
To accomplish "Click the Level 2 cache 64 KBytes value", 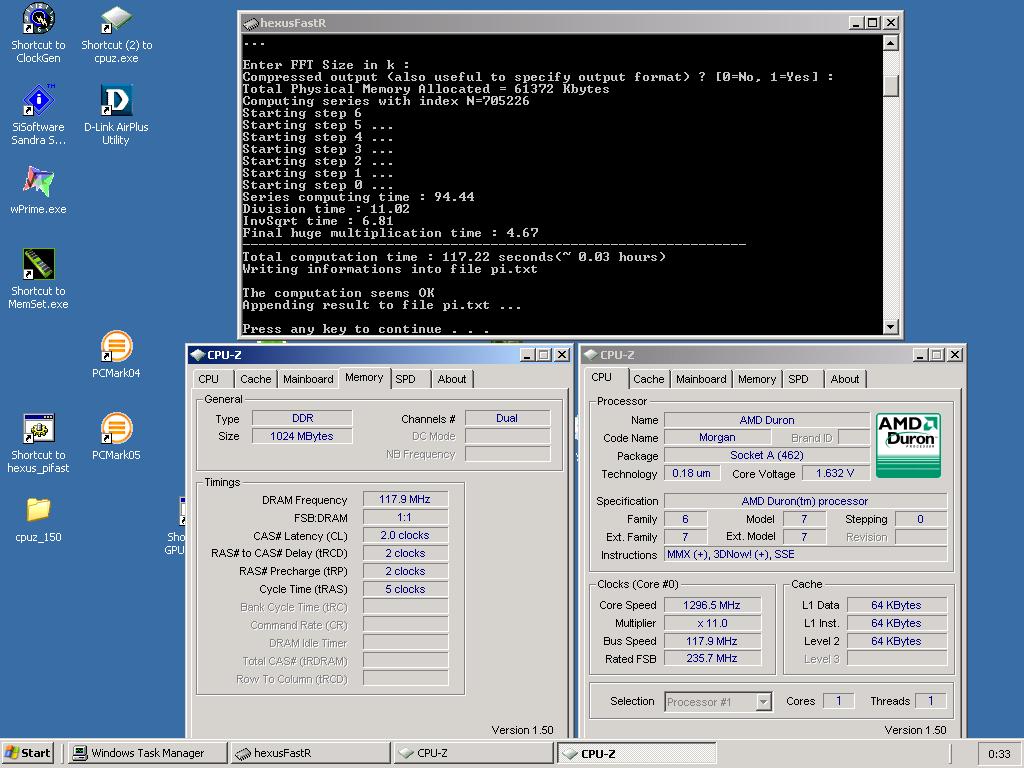I will [x=896, y=641].
